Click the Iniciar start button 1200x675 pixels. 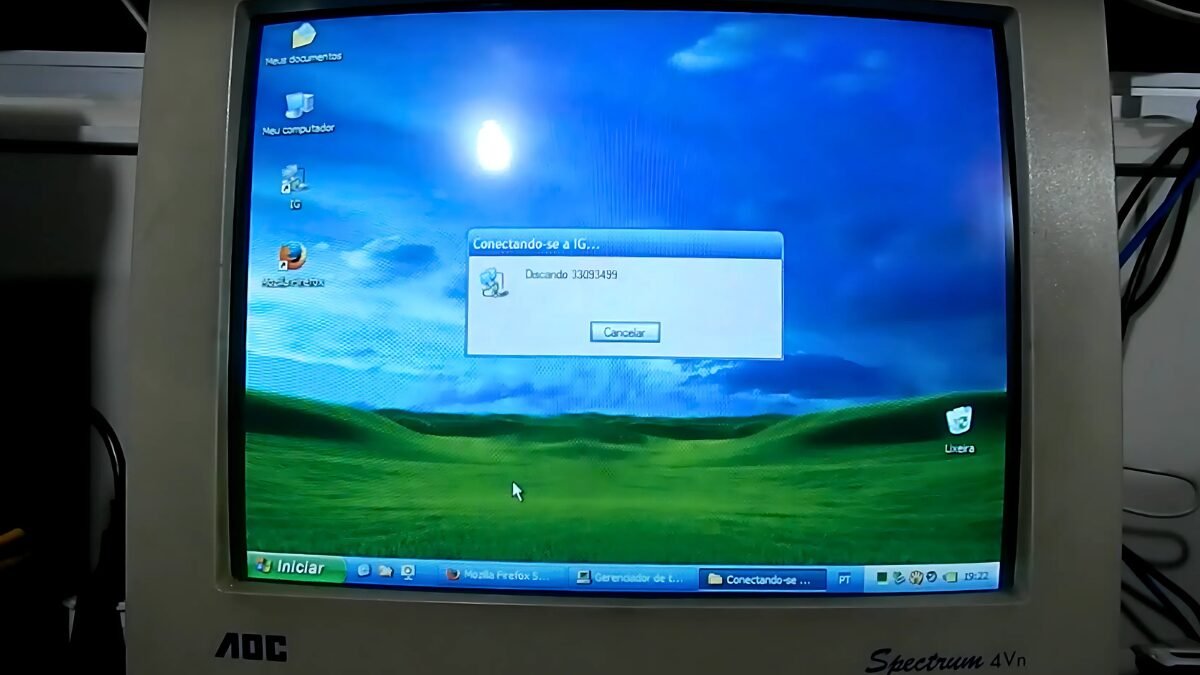pyautogui.click(x=296, y=568)
